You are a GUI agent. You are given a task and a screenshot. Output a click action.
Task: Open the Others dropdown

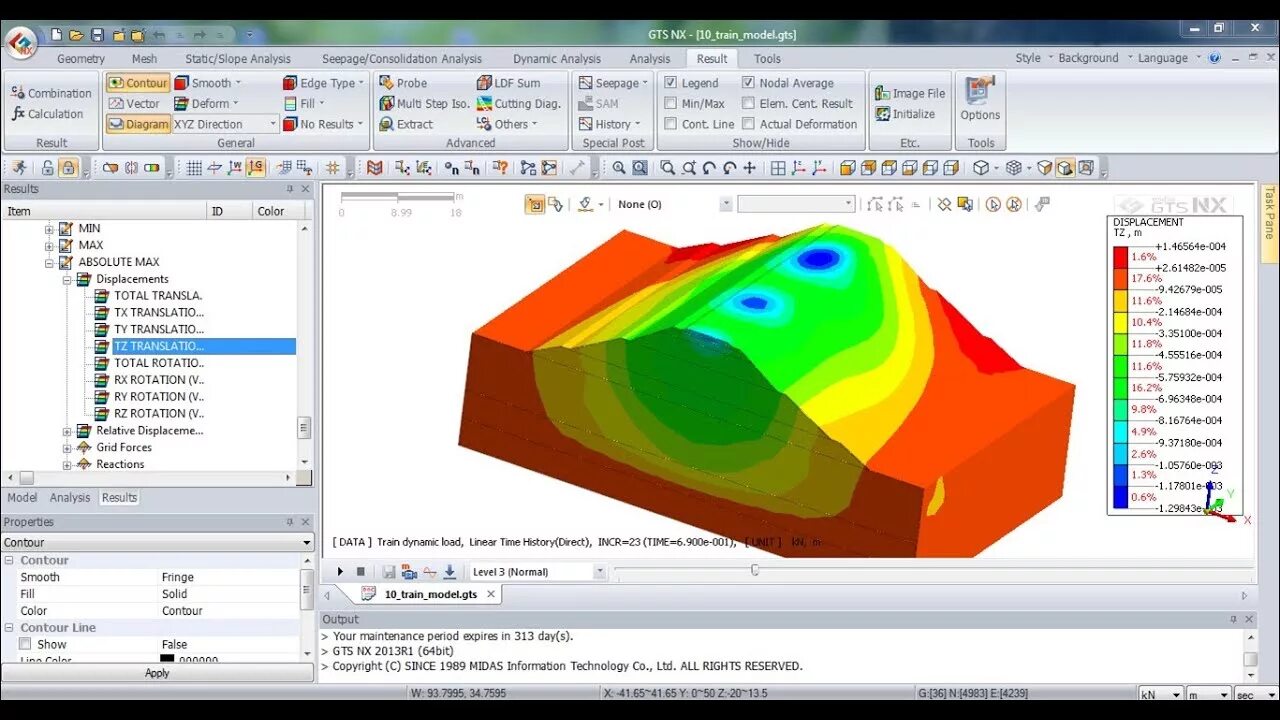click(507, 124)
